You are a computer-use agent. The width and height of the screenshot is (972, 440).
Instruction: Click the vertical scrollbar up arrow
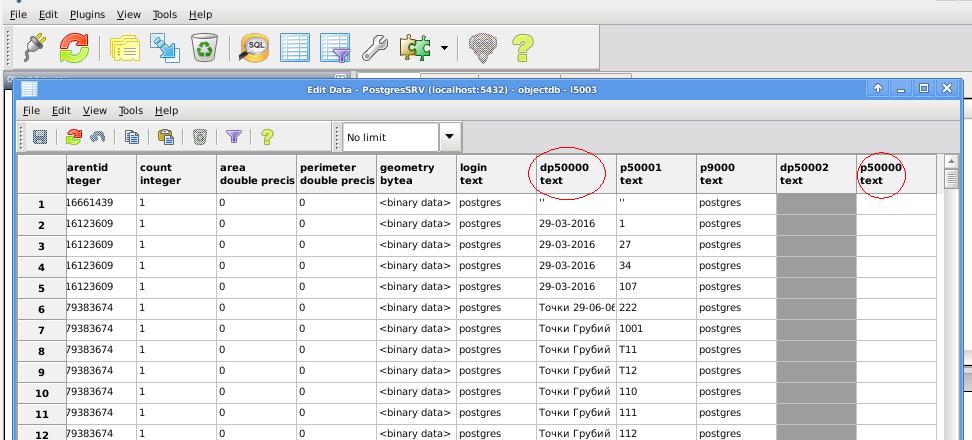[x=950, y=162]
